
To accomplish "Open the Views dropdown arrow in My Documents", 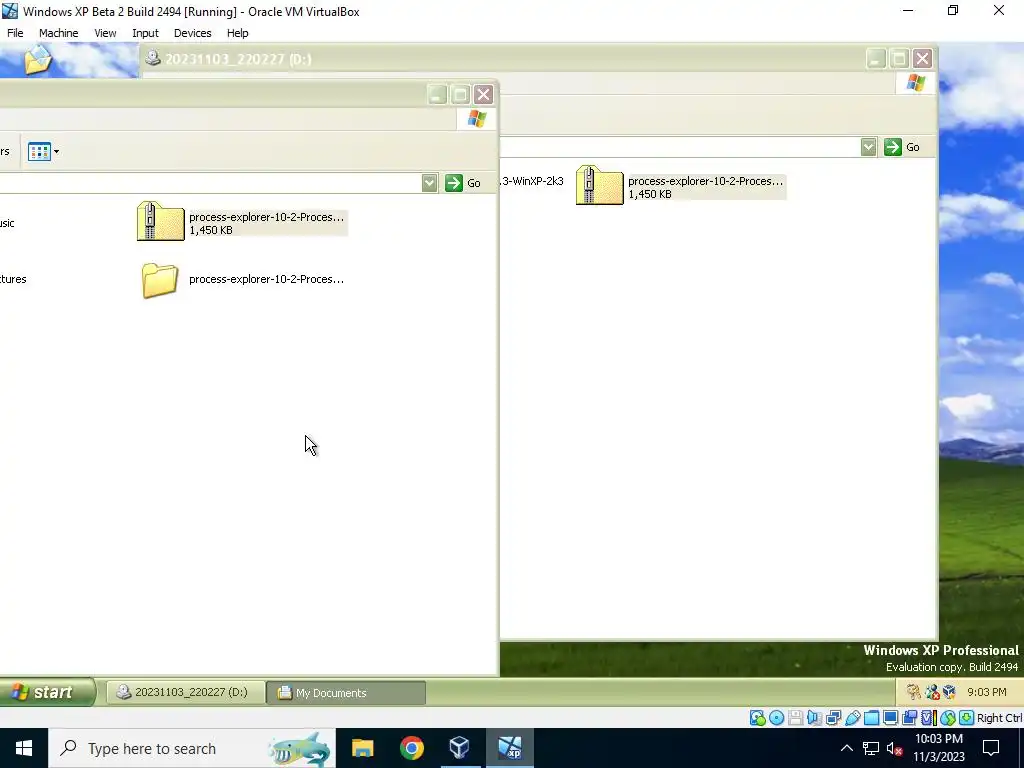I will pyautogui.click(x=56, y=152).
